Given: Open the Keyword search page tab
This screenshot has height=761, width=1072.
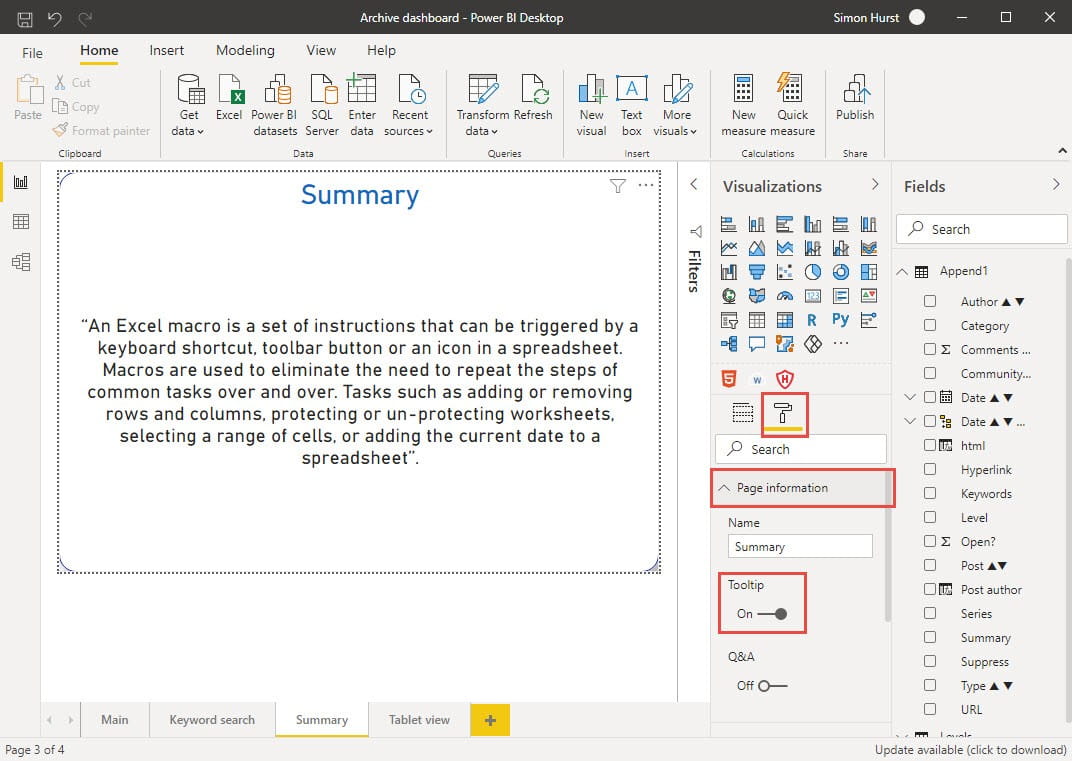Looking at the screenshot, I should point(211,719).
